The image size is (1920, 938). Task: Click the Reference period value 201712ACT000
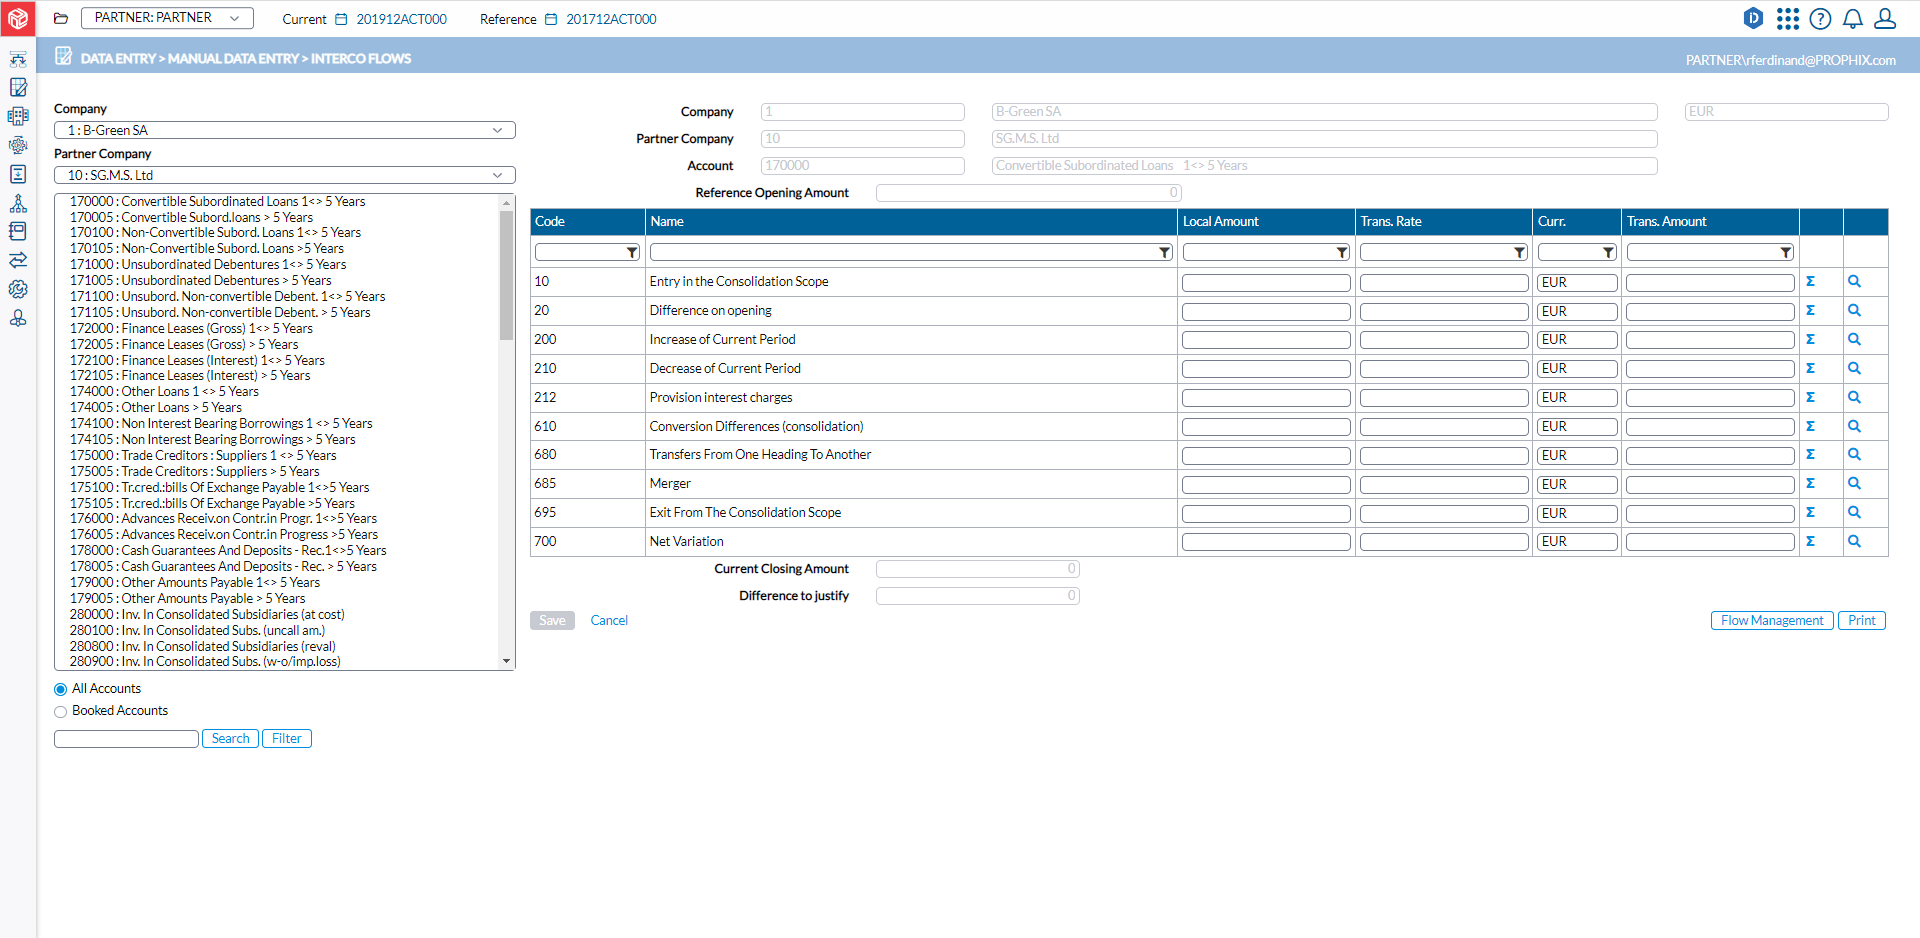click(611, 19)
